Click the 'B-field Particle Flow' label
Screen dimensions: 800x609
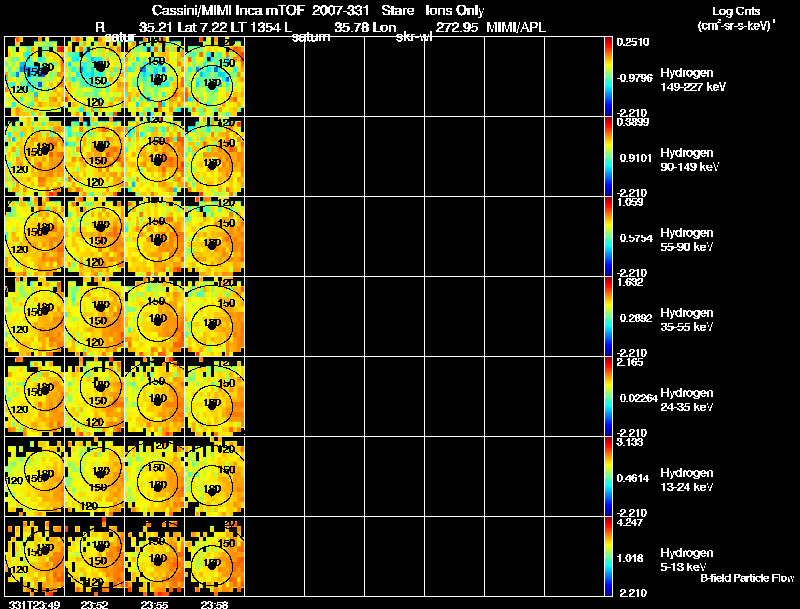[x=747, y=578]
